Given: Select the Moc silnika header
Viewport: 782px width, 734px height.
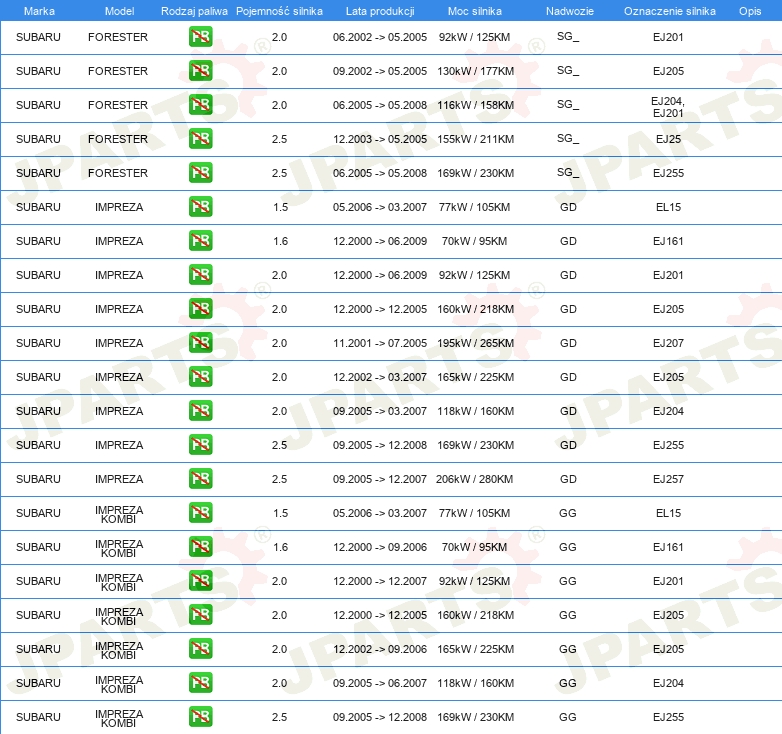Looking at the screenshot, I should point(475,10).
